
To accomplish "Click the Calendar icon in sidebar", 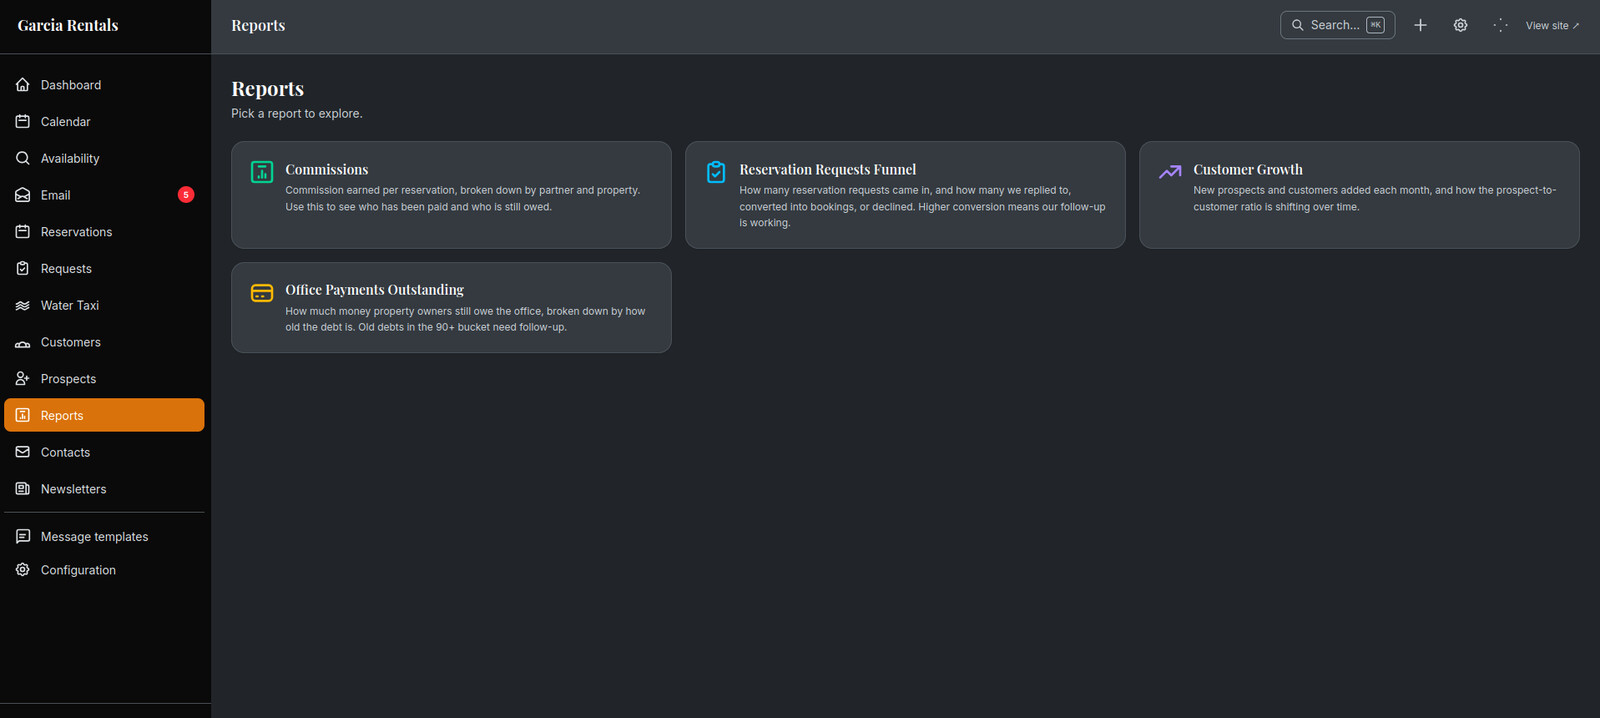I will (22, 121).
